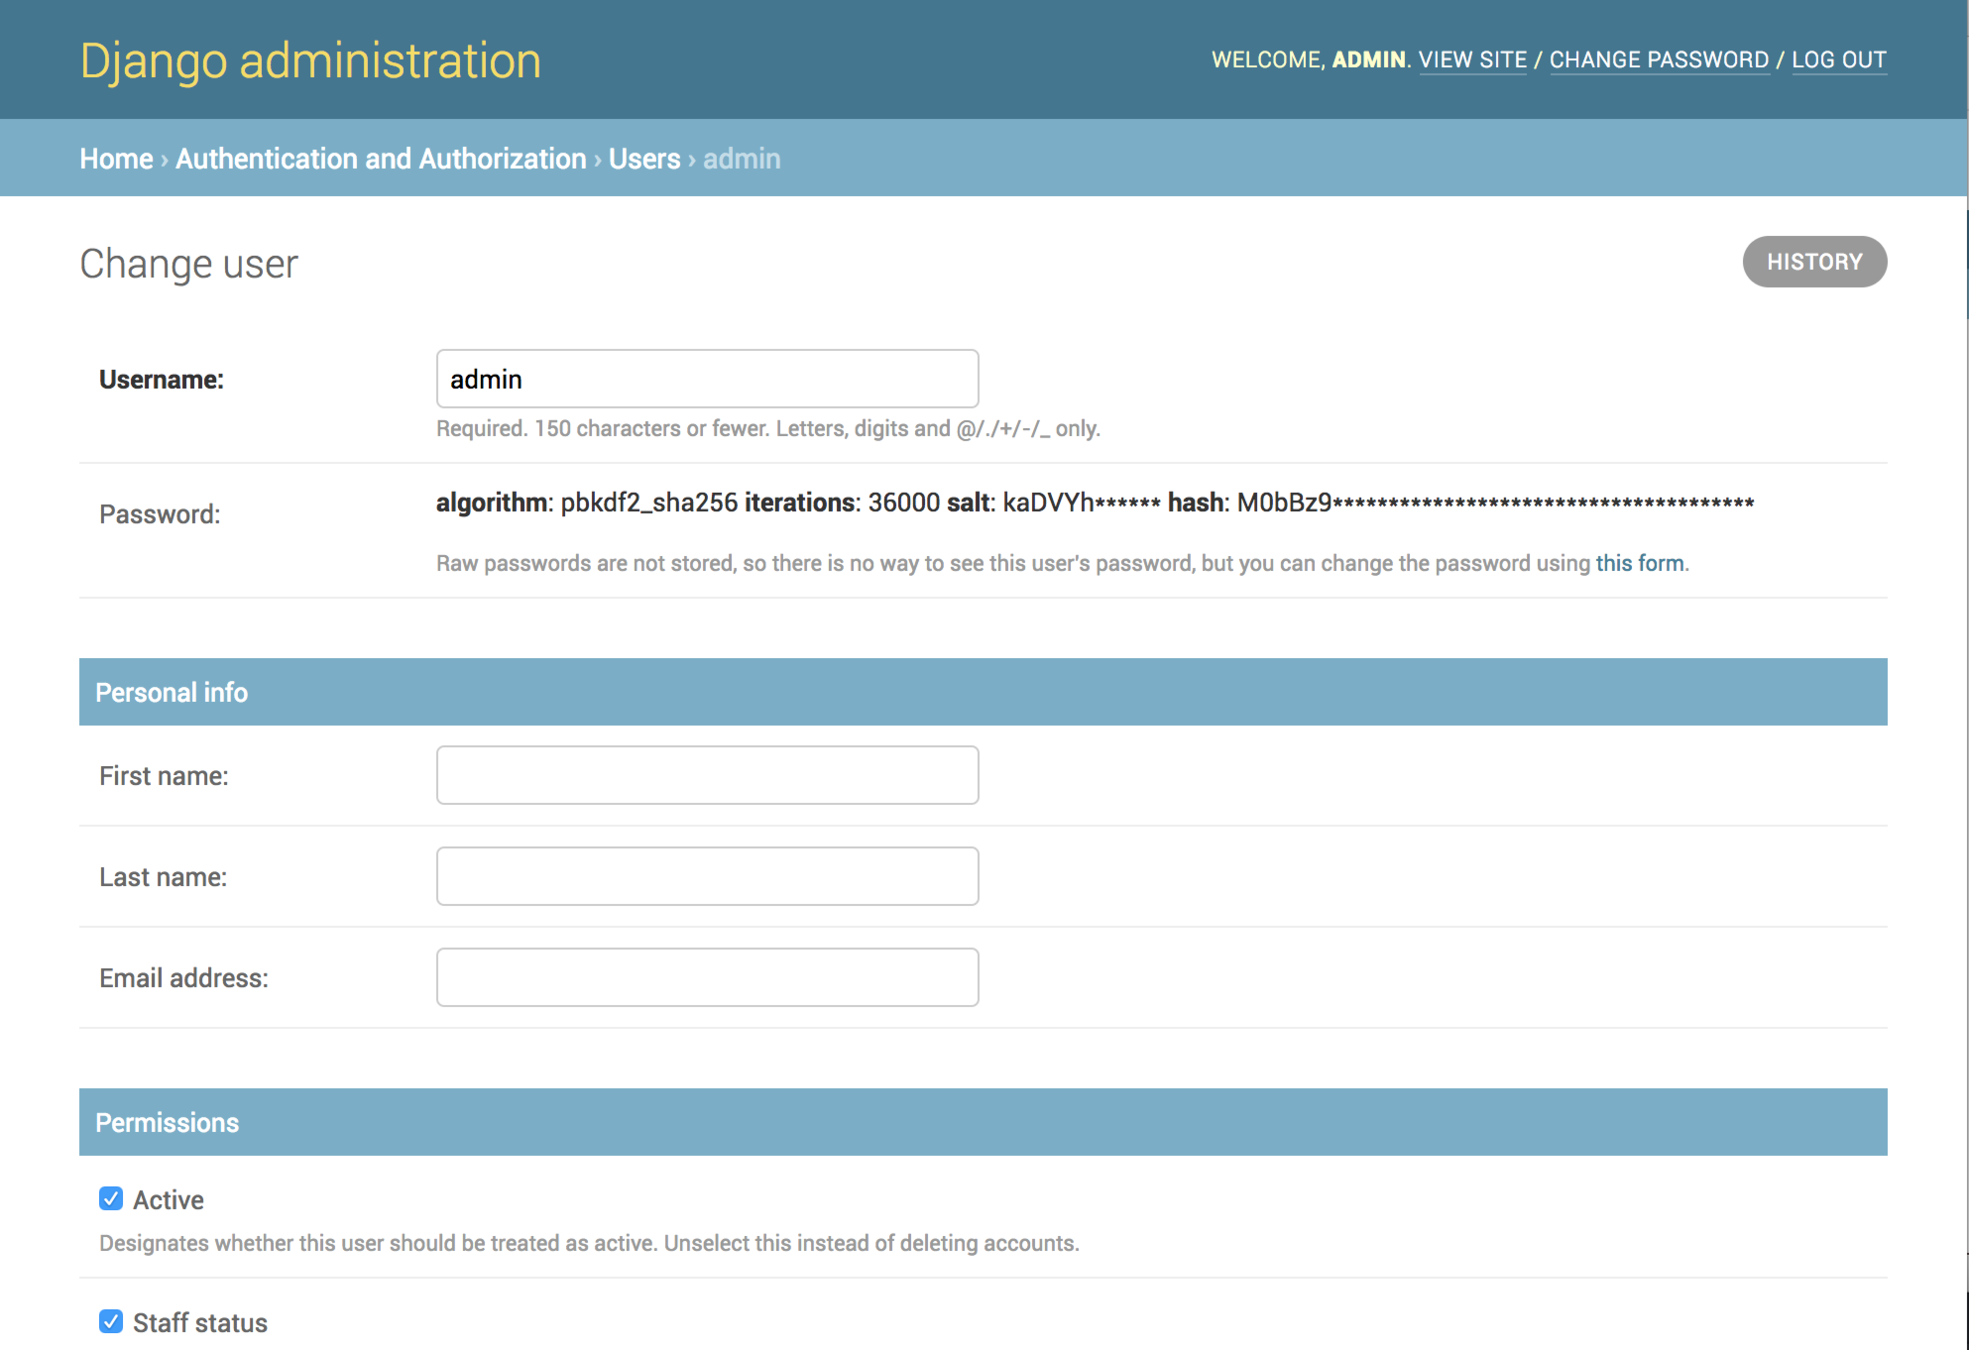
Task: Click into the Username input field
Action: coord(707,379)
